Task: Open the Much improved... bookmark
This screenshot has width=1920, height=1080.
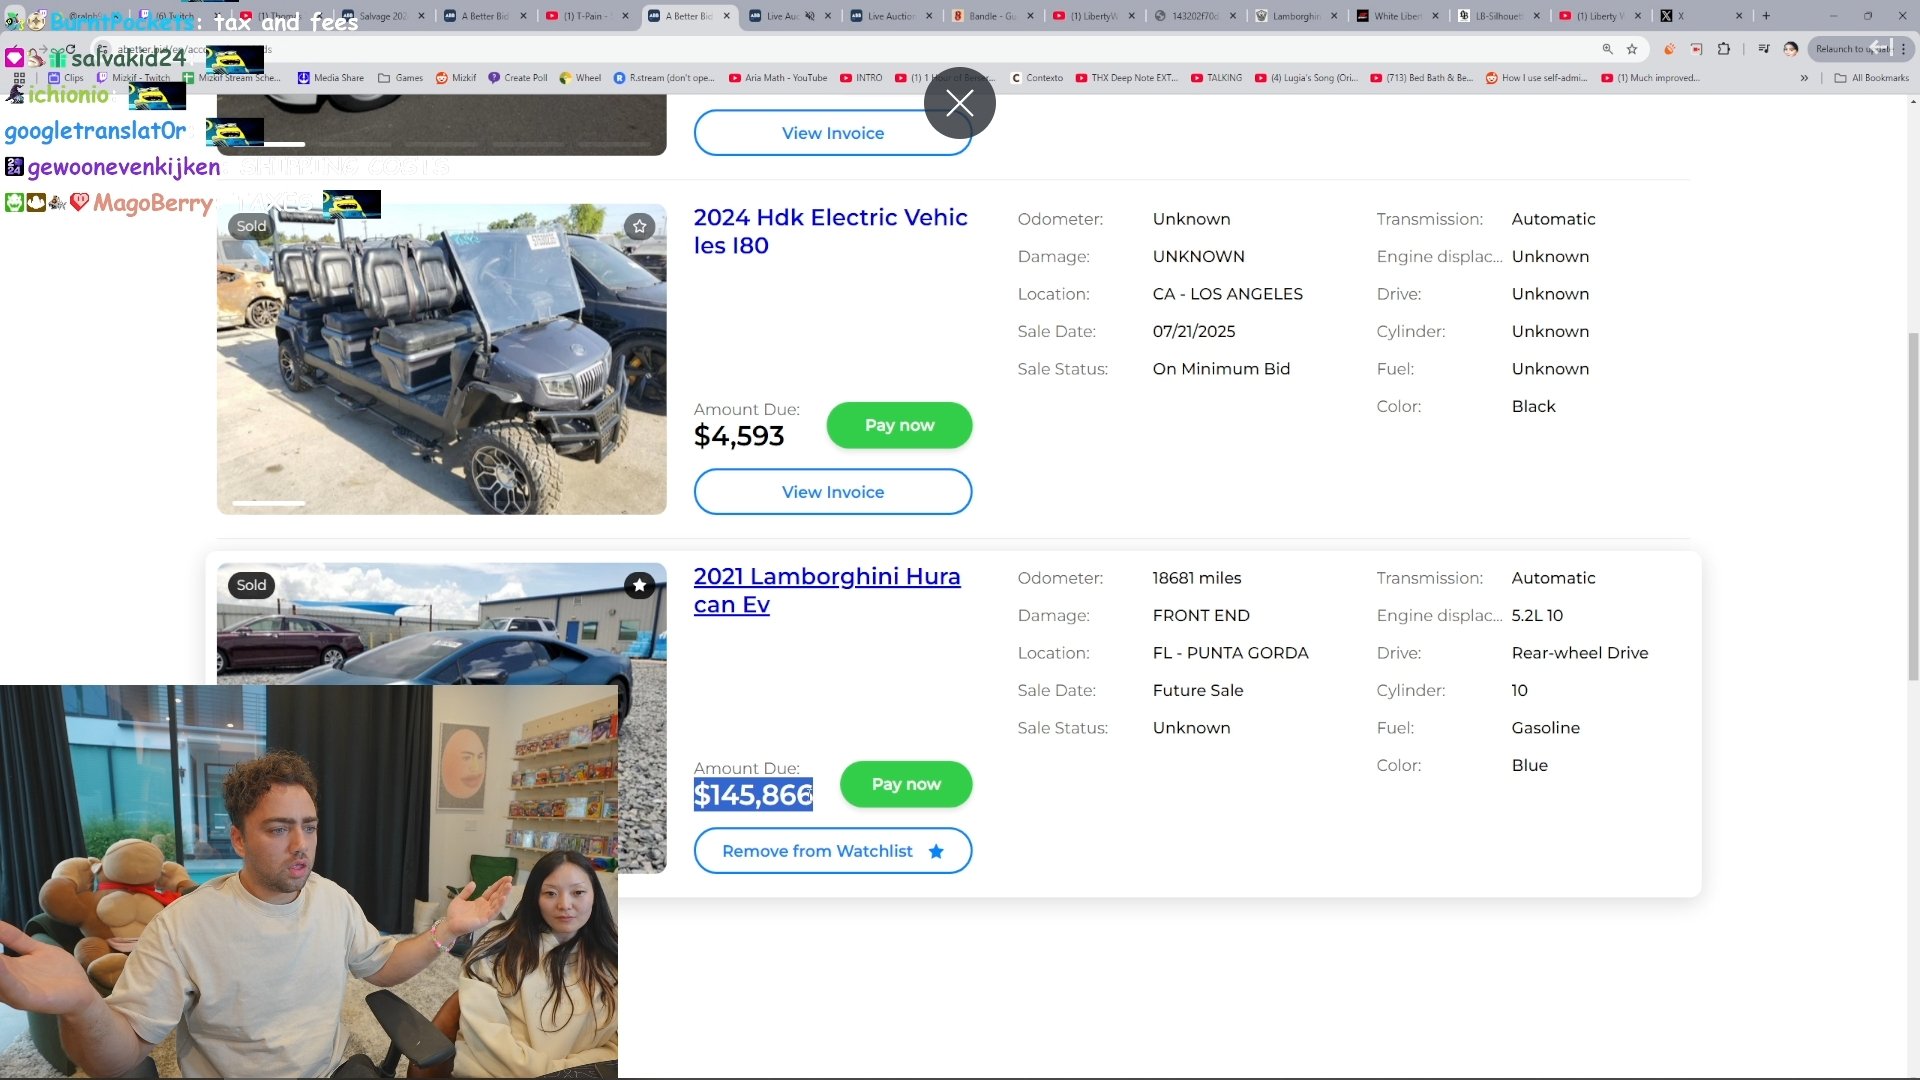Action: coord(1651,78)
